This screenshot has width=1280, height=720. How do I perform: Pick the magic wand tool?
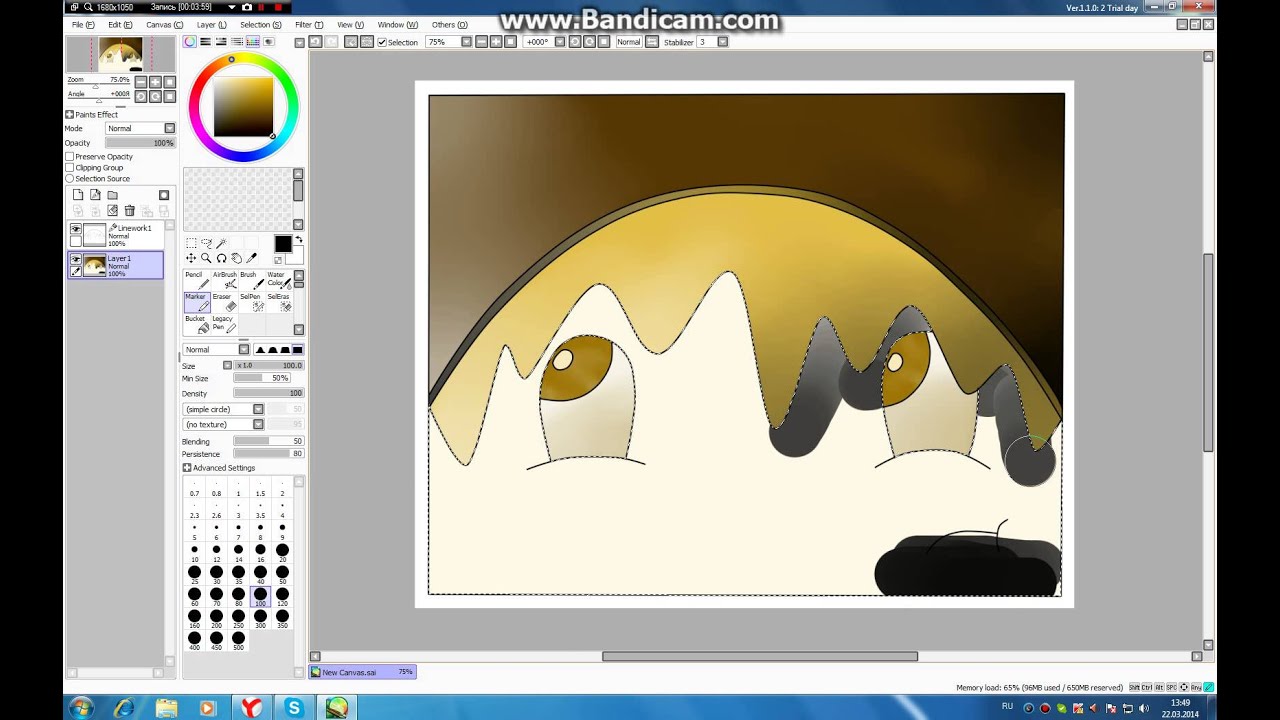(x=221, y=243)
